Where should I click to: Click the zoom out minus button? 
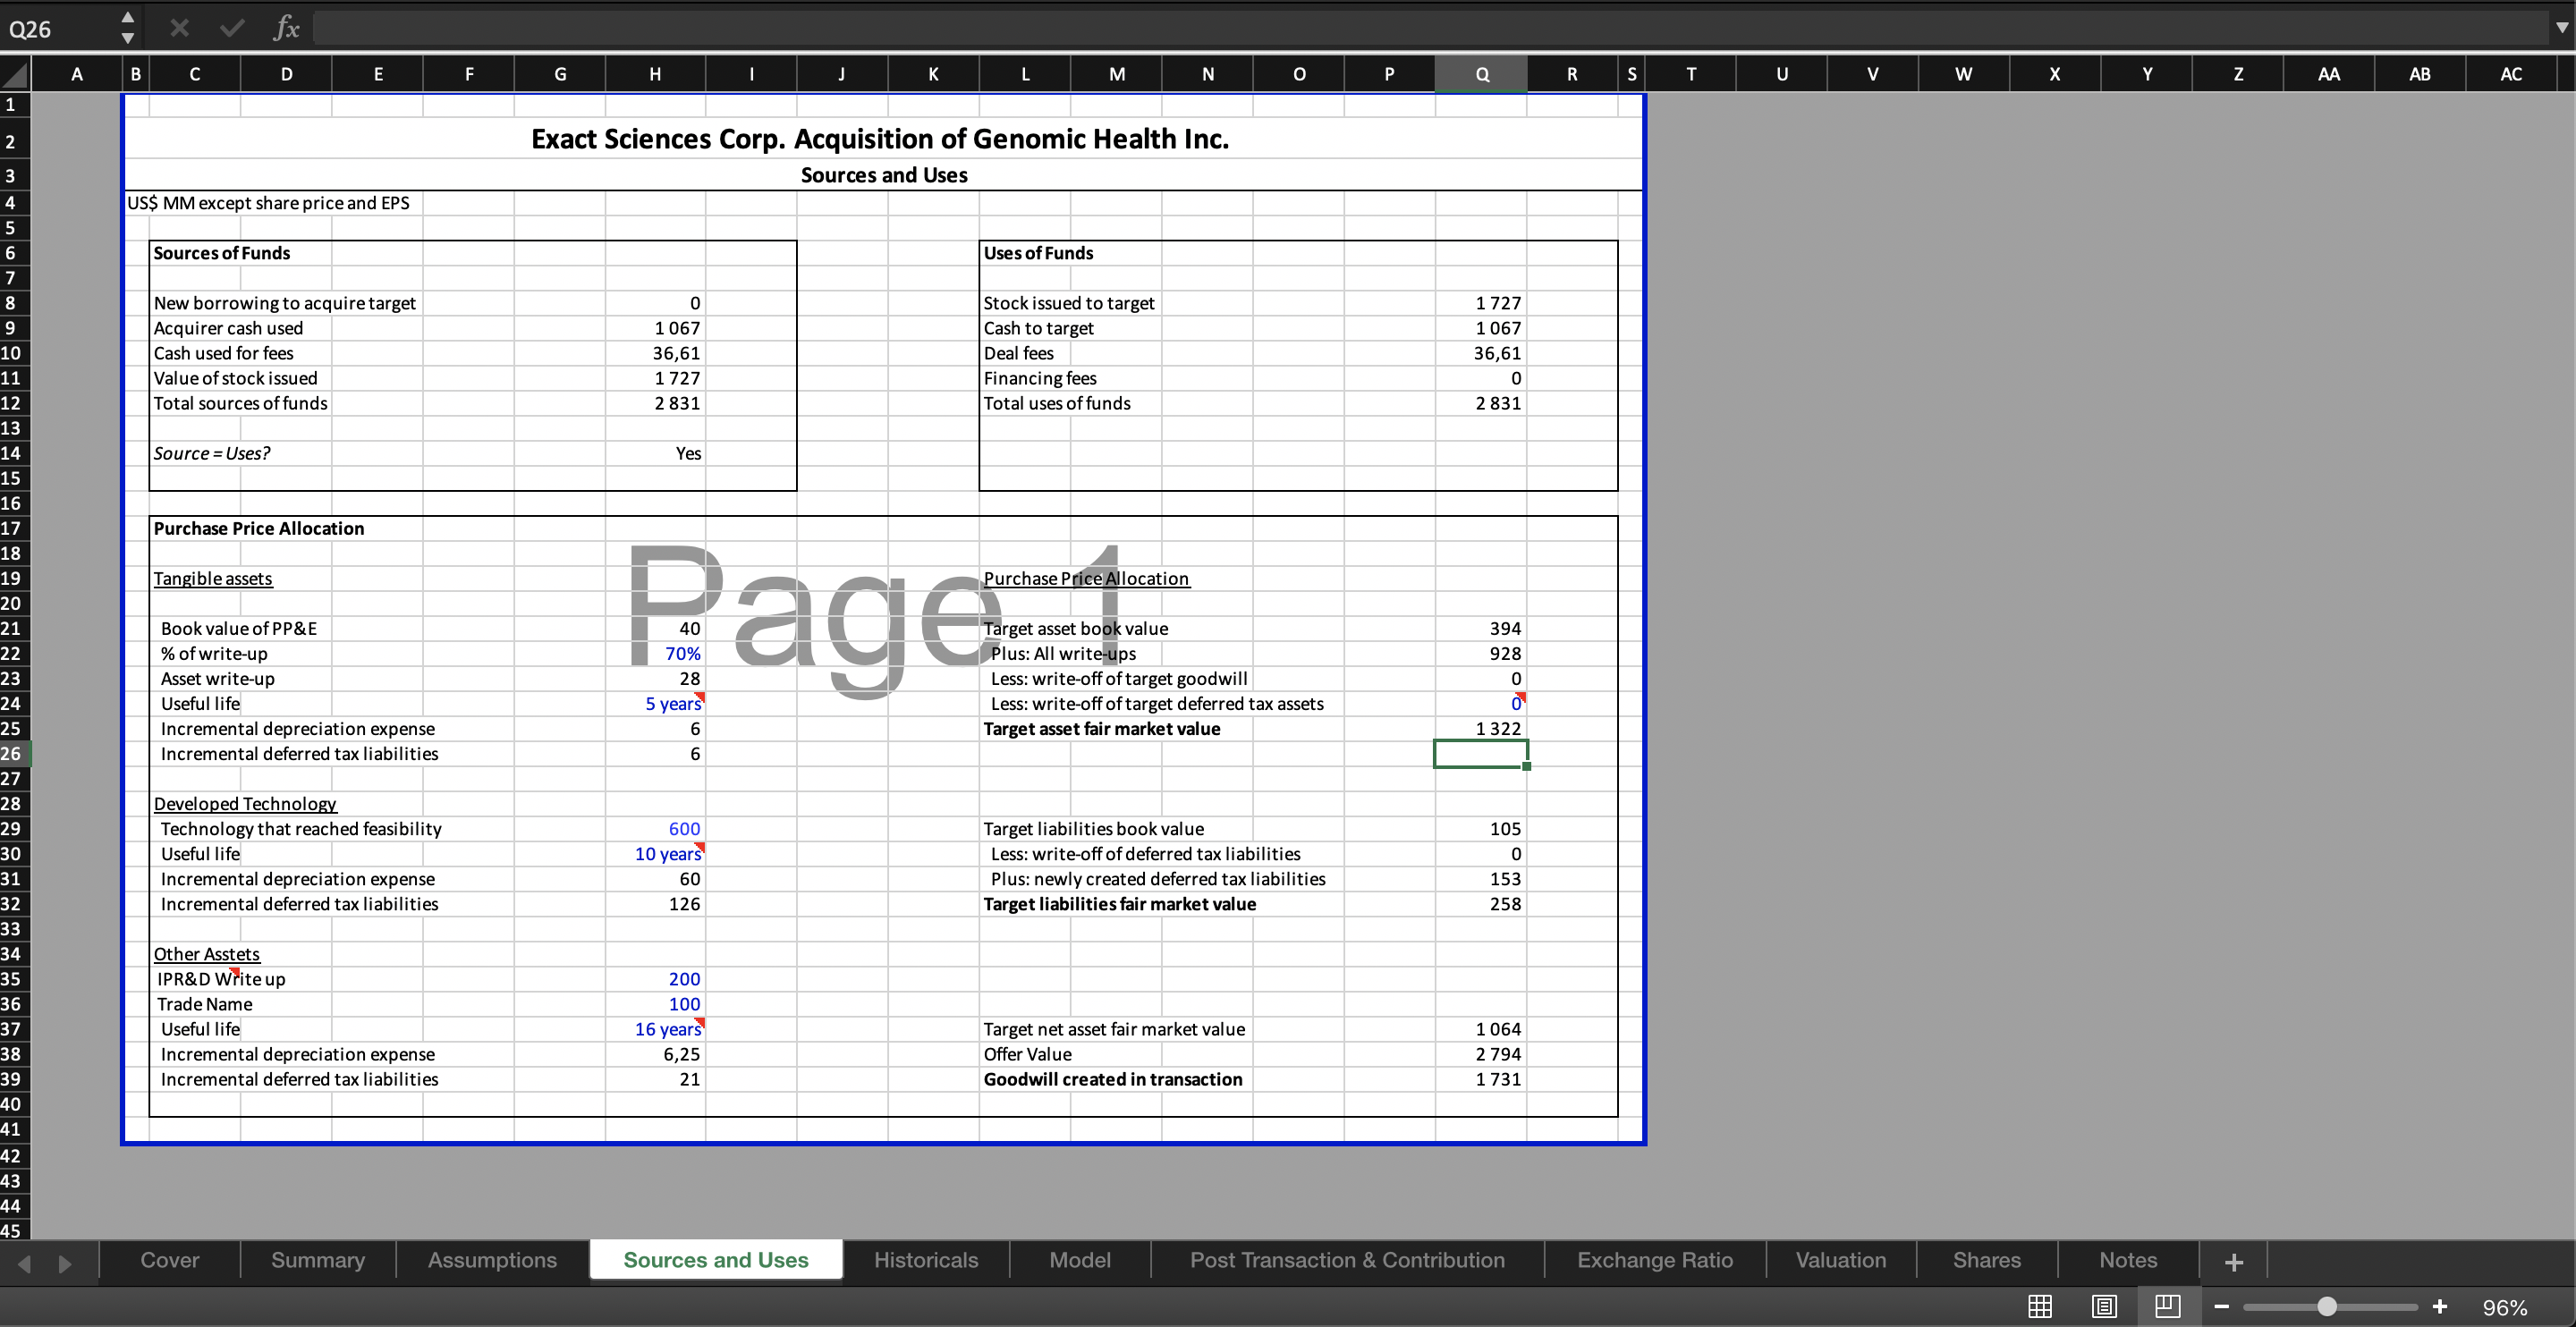click(2222, 1307)
